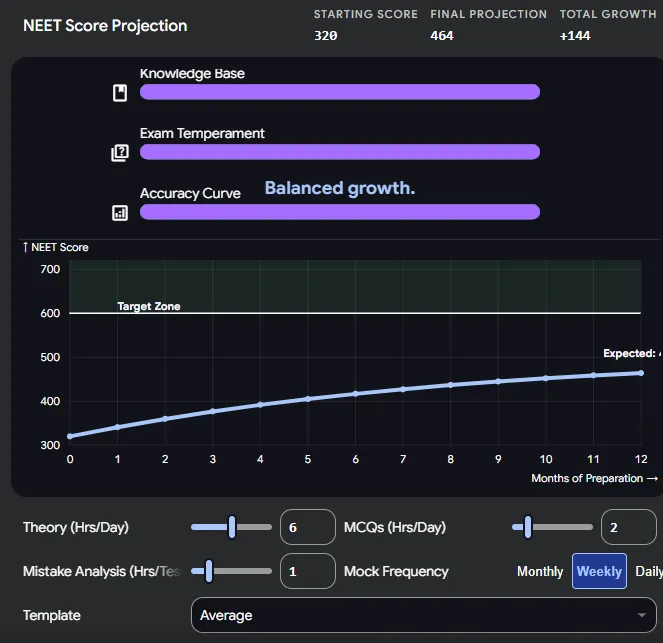
Task: Click the 'TOTAL GROWTH' heading
Action: coord(608,14)
